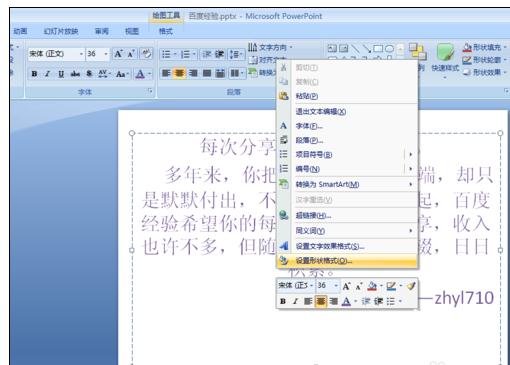This screenshot has height=365, width=510.
Task: Open 形状轮廓 shape outline menu
Action: point(484,60)
